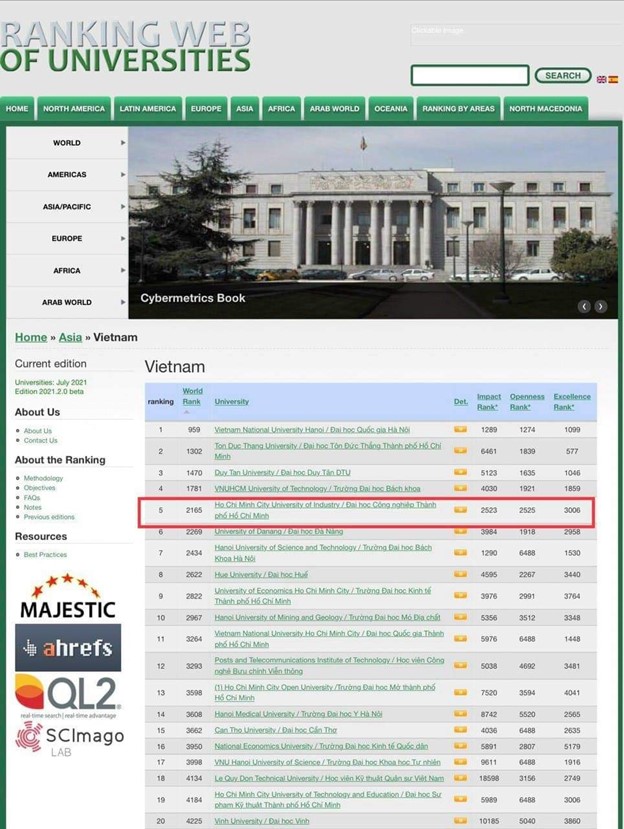Viewport: 624px width, 829px height.
Task: Open the AFRICA navigation tab
Action: [x=281, y=108]
